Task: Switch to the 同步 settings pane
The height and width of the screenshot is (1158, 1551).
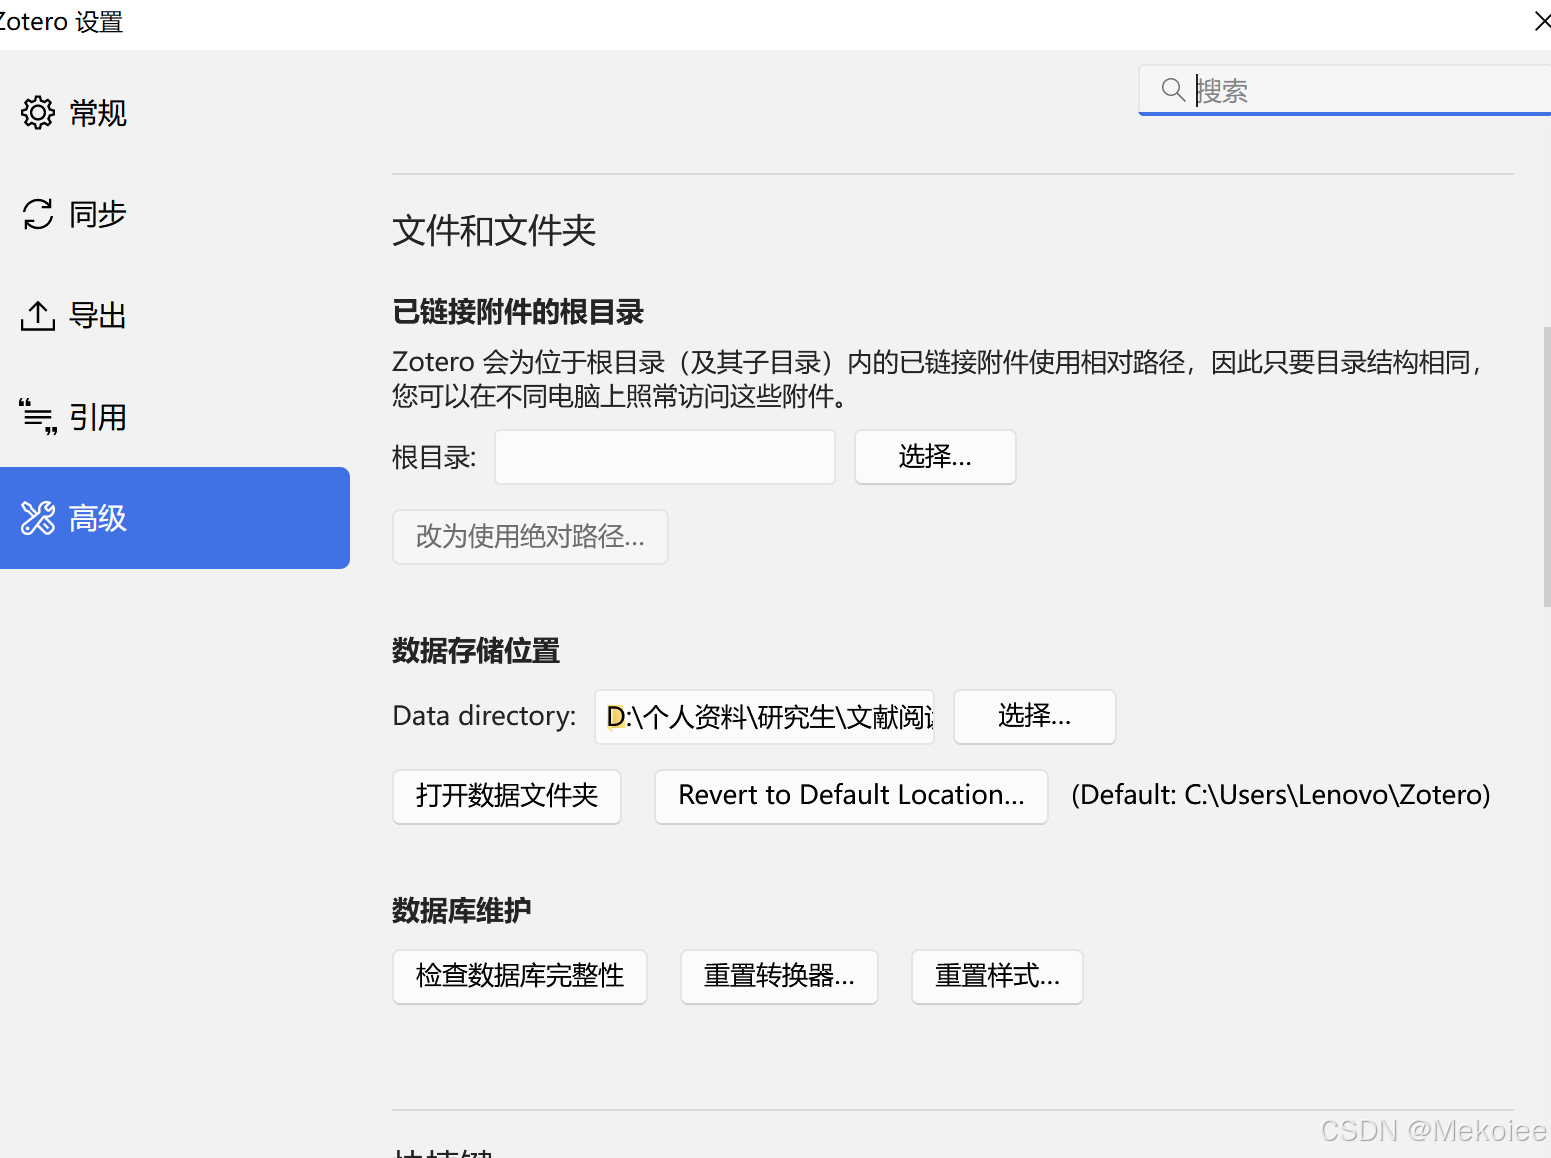Action: (x=175, y=214)
